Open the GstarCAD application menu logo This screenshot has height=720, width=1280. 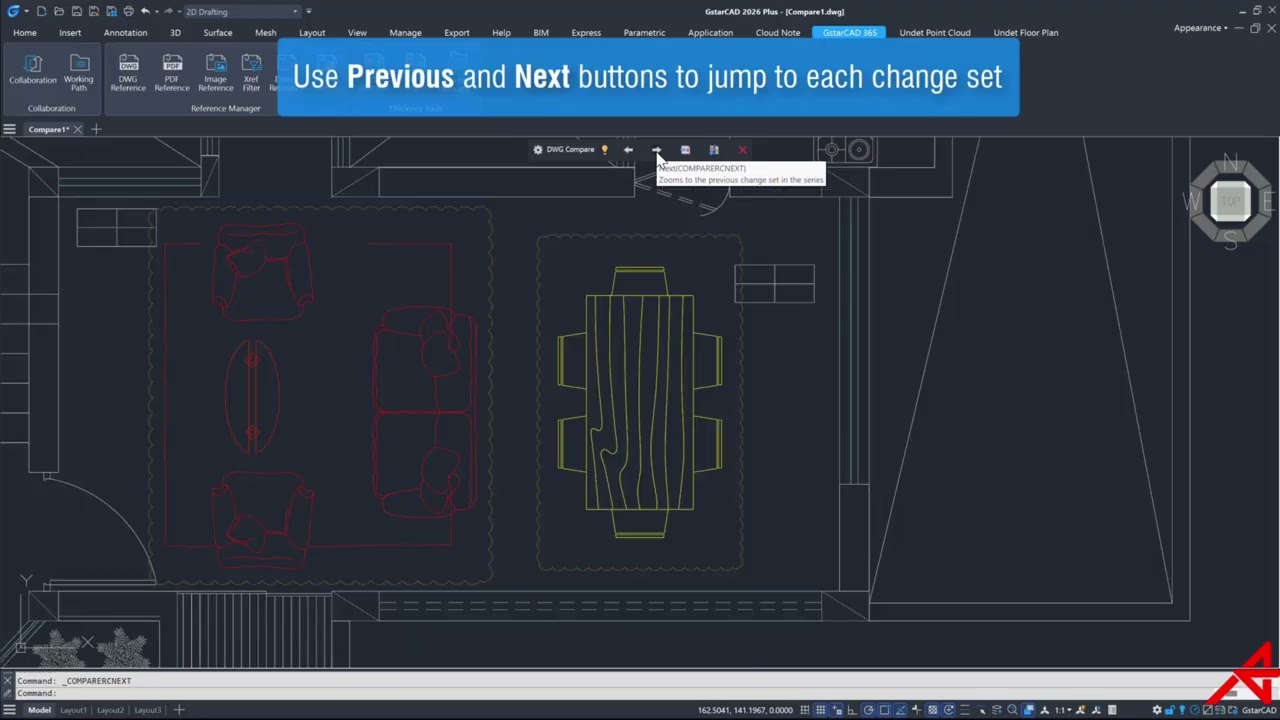pos(13,11)
